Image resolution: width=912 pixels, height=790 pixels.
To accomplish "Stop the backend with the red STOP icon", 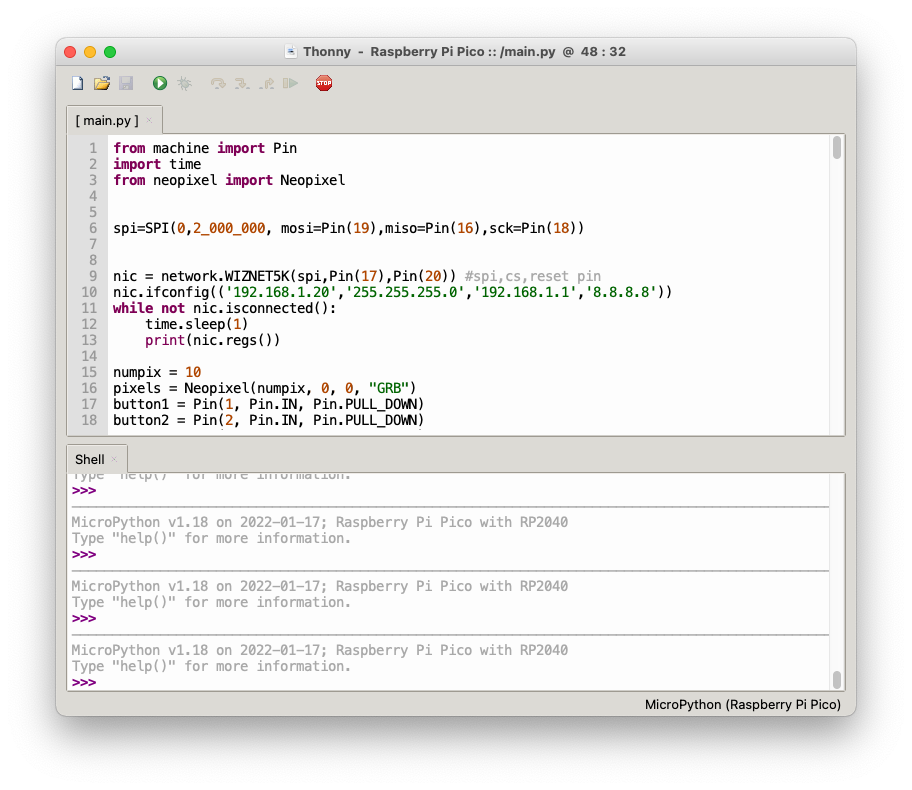I will coord(324,83).
